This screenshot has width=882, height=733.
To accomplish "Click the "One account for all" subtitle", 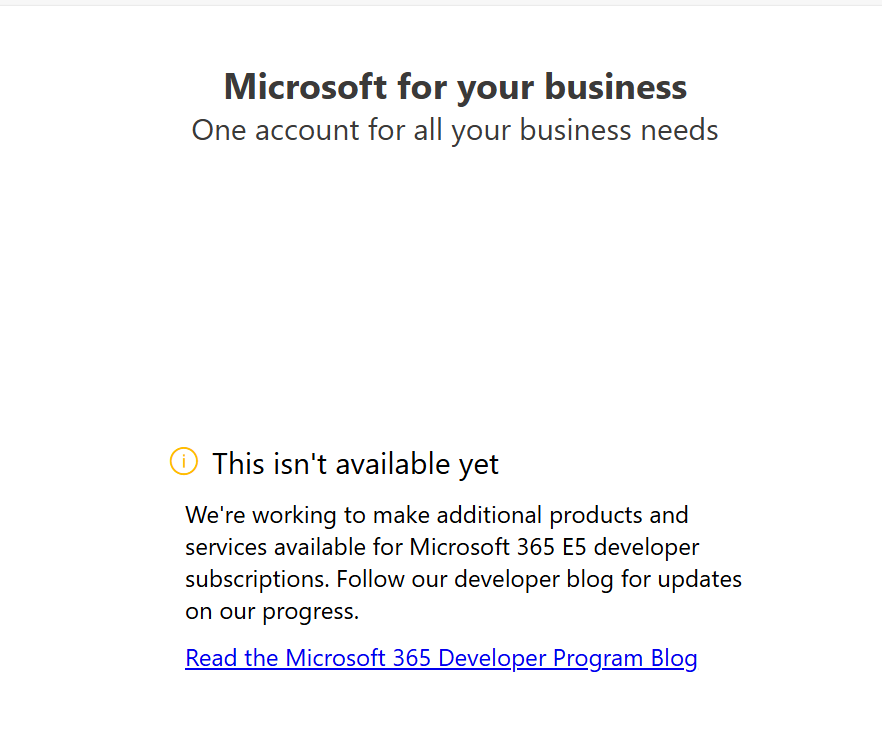I will click(455, 130).
